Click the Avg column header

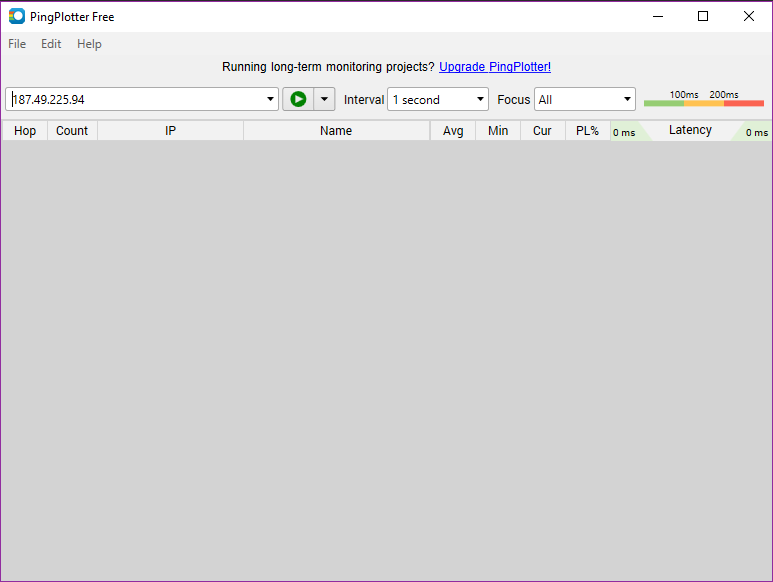[x=453, y=131]
